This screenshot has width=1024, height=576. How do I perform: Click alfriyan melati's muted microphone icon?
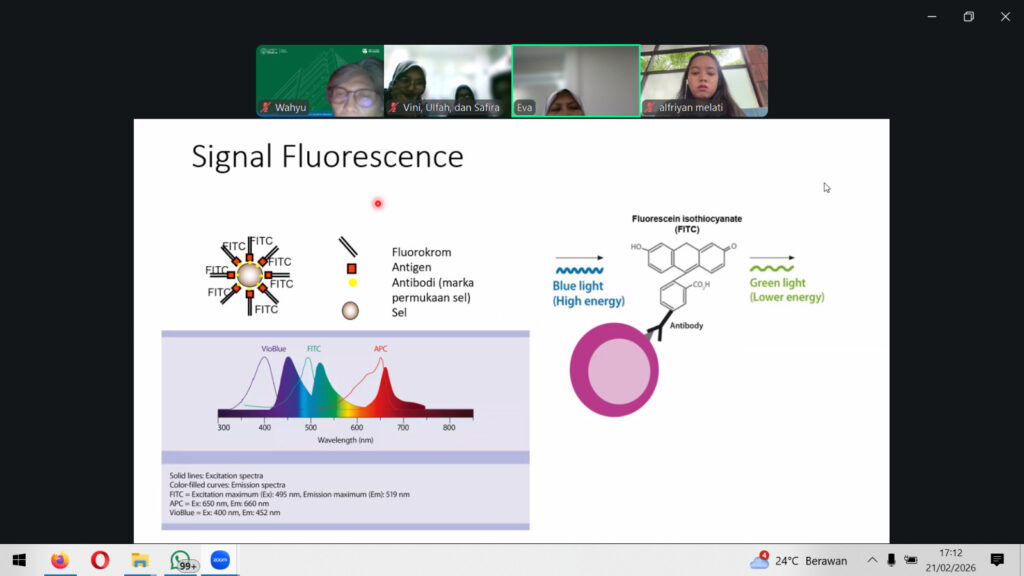point(650,107)
